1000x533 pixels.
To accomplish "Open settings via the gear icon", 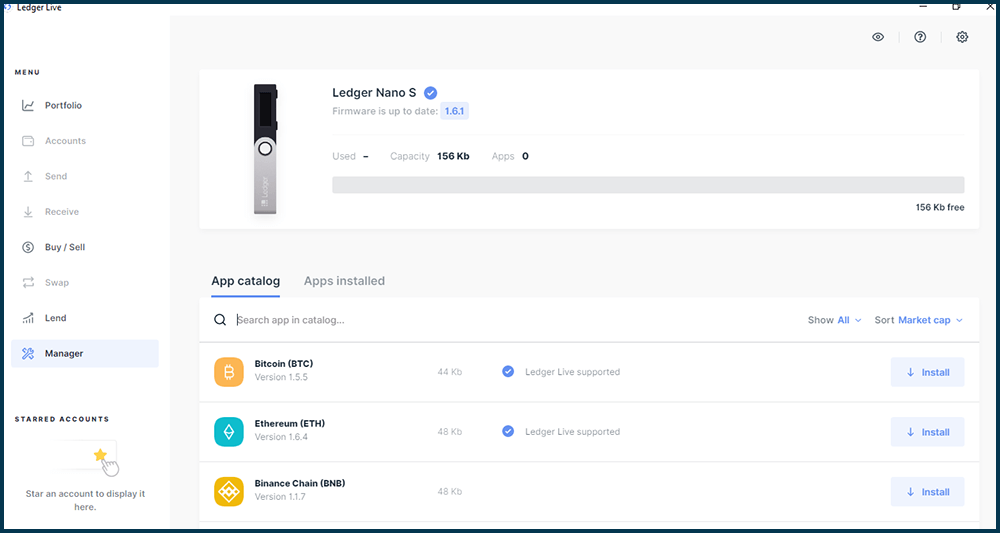I will [962, 37].
